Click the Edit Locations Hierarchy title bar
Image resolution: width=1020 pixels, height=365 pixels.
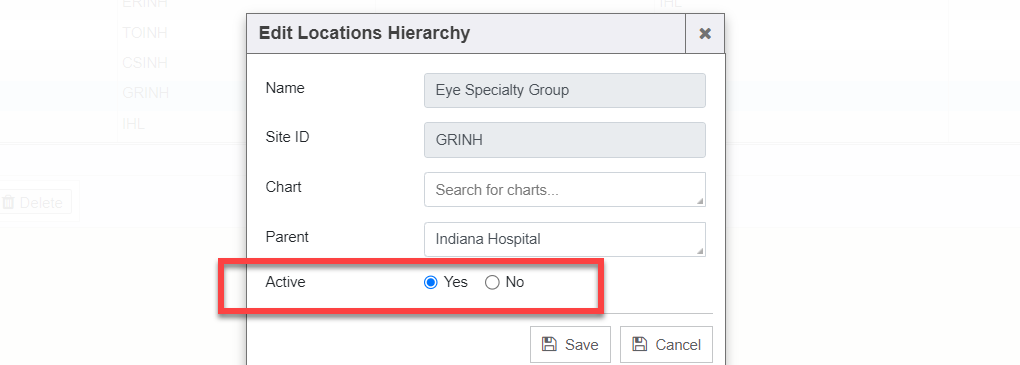tap(466, 34)
